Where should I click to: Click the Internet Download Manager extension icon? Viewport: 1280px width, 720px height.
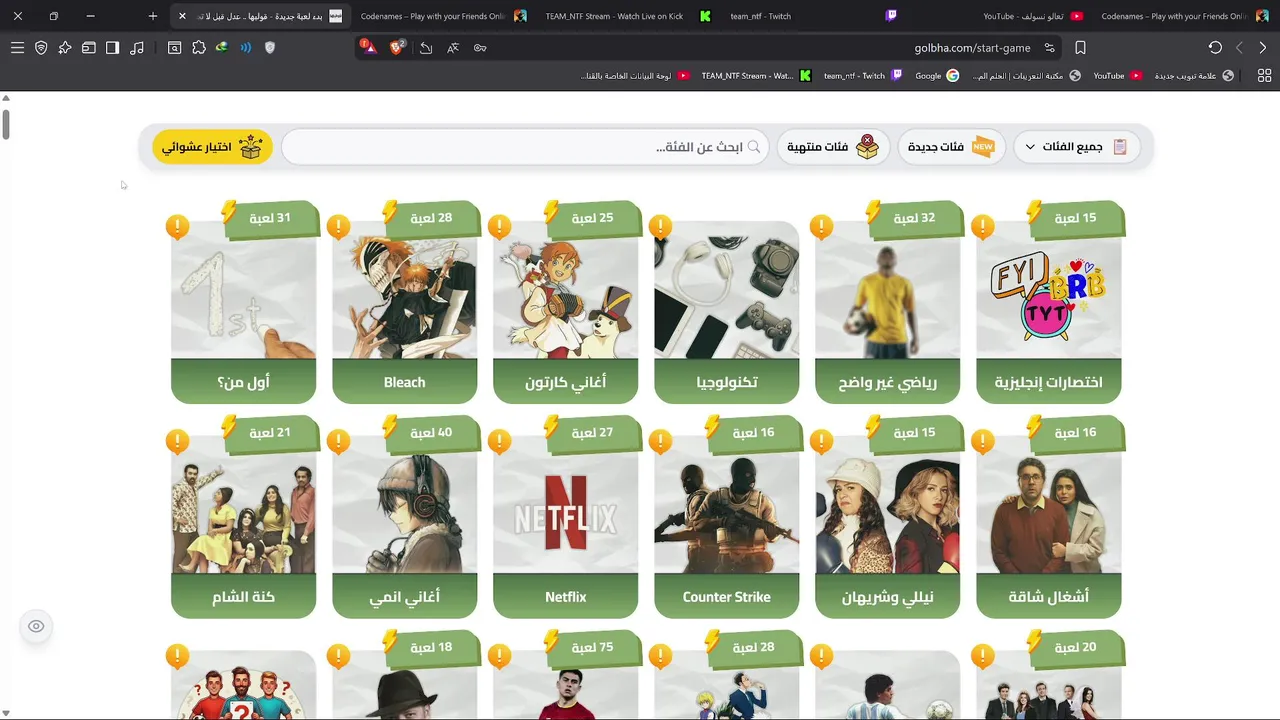click(x=221, y=48)
